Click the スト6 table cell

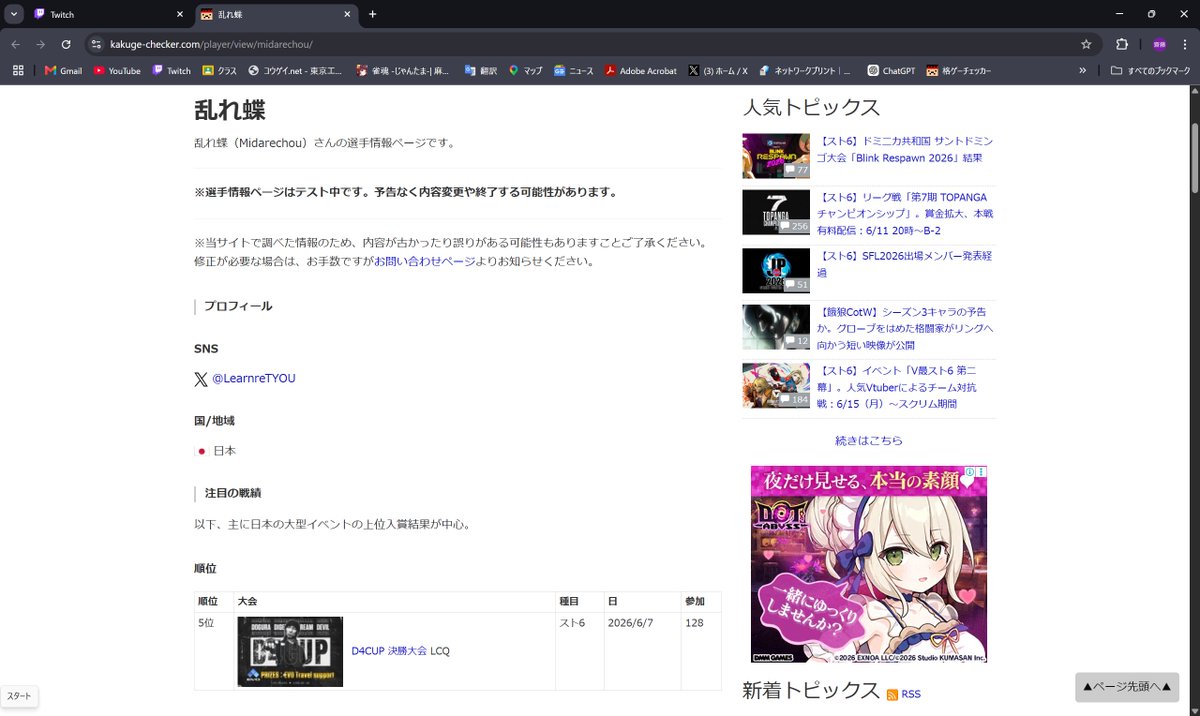(579, 651)
